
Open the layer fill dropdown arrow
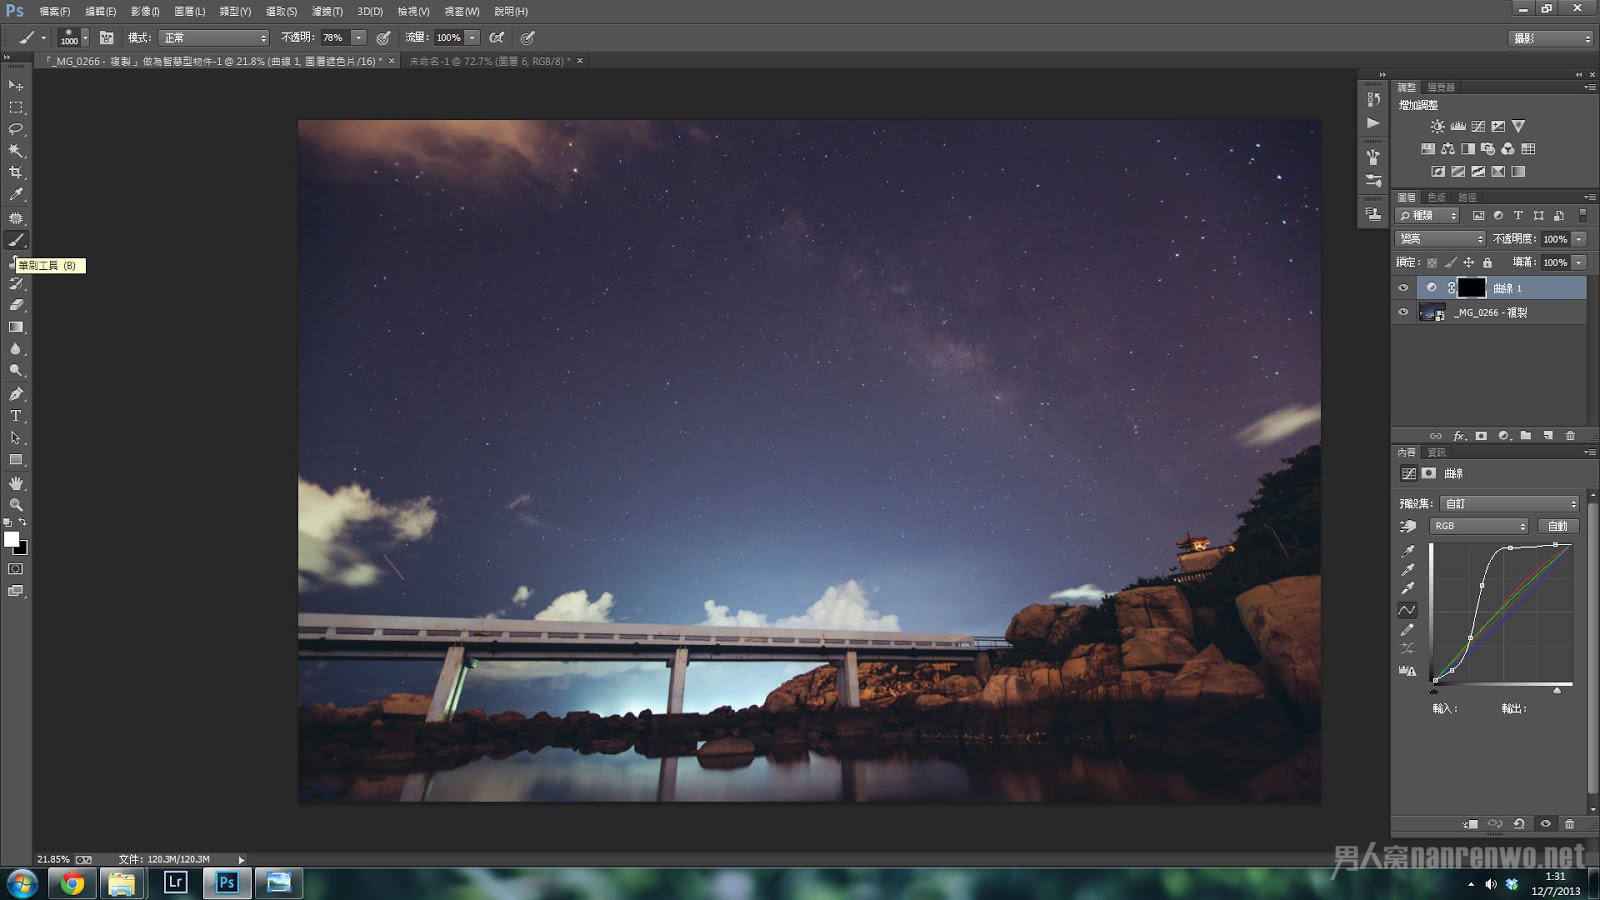click(1579, 262)
